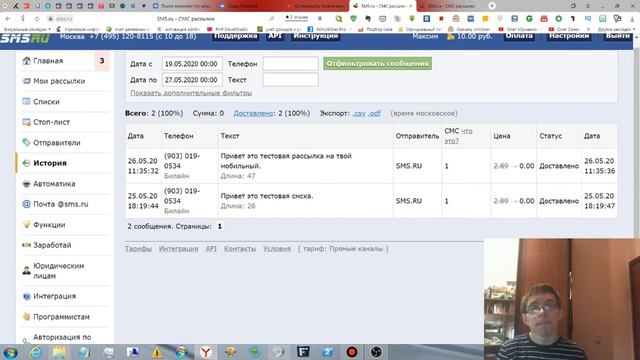Click the Юридическим лицам person icon
The width and height of the screenshot is (640, 360).
tap(27, 271)
